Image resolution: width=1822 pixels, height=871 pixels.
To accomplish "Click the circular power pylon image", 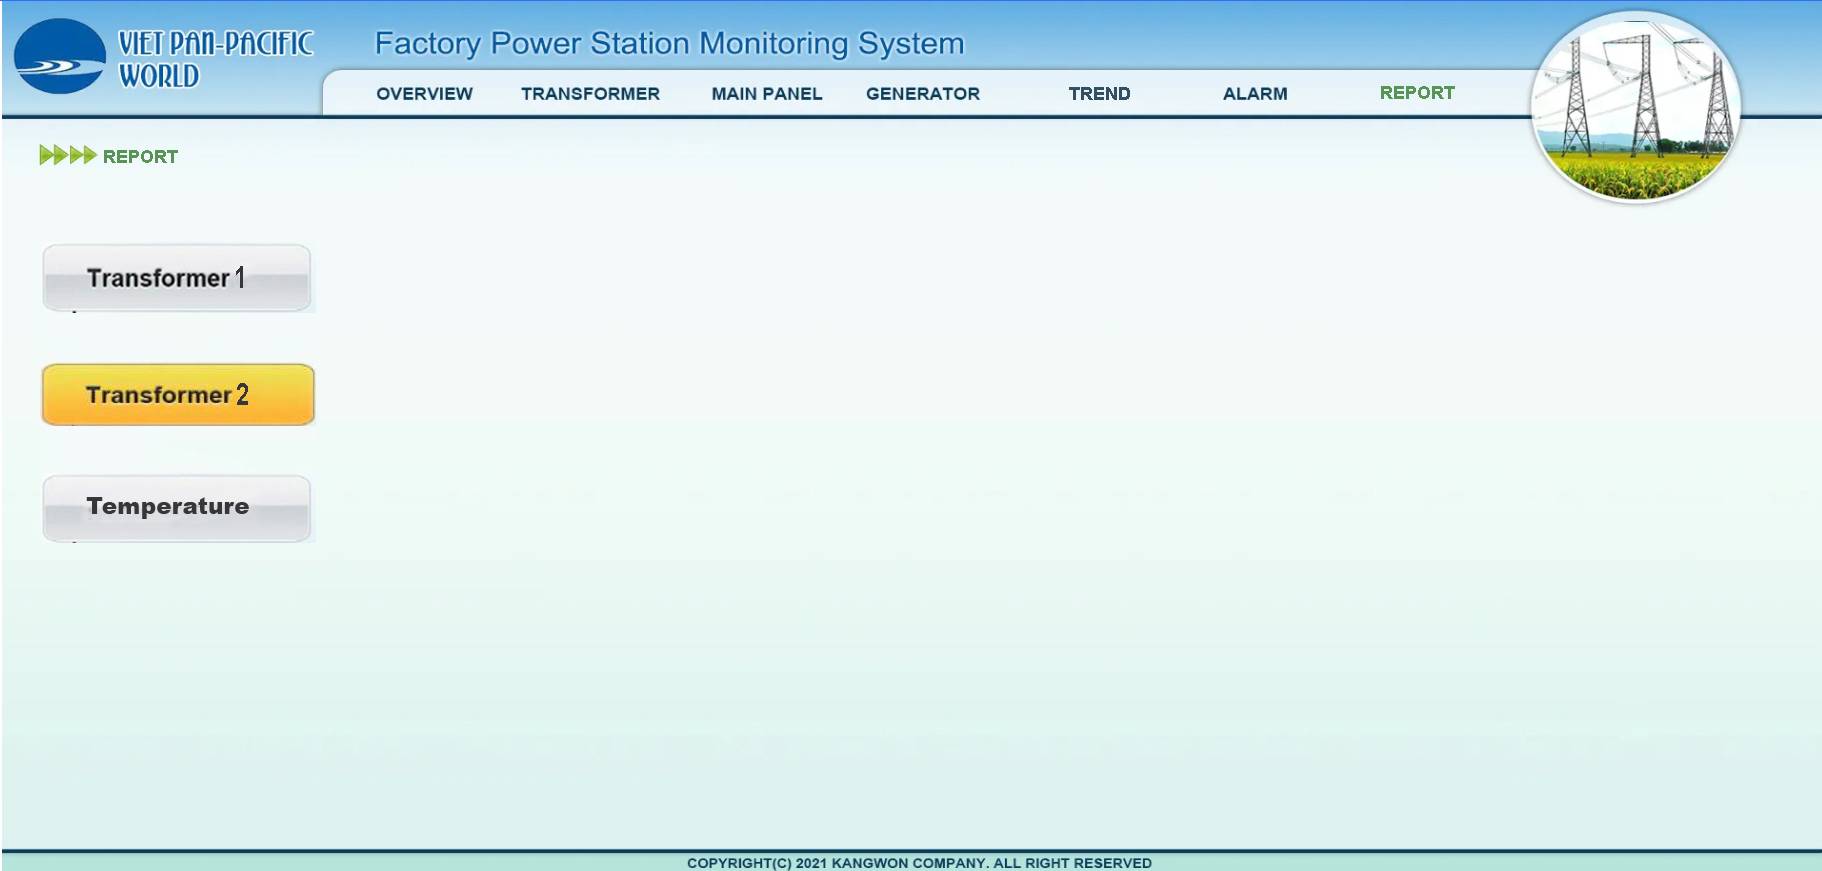I will [x=1635, y=106].
